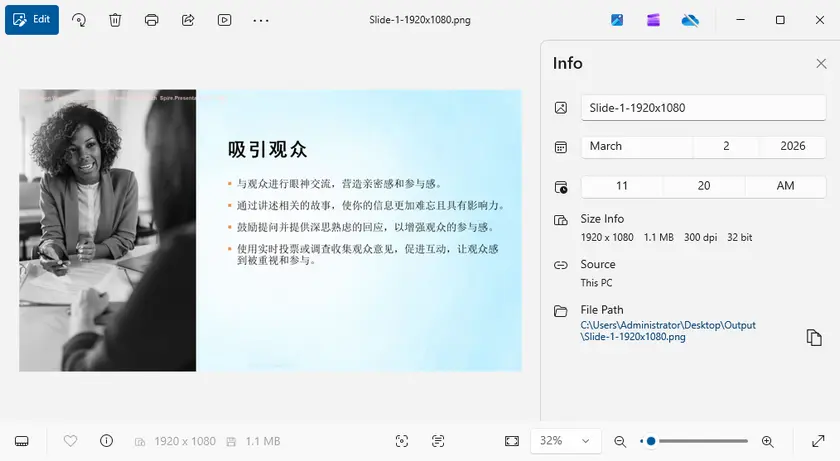The height and width of the screenshot is (461, 840).
Task: Close the Photos window
Action: point(820,20)
